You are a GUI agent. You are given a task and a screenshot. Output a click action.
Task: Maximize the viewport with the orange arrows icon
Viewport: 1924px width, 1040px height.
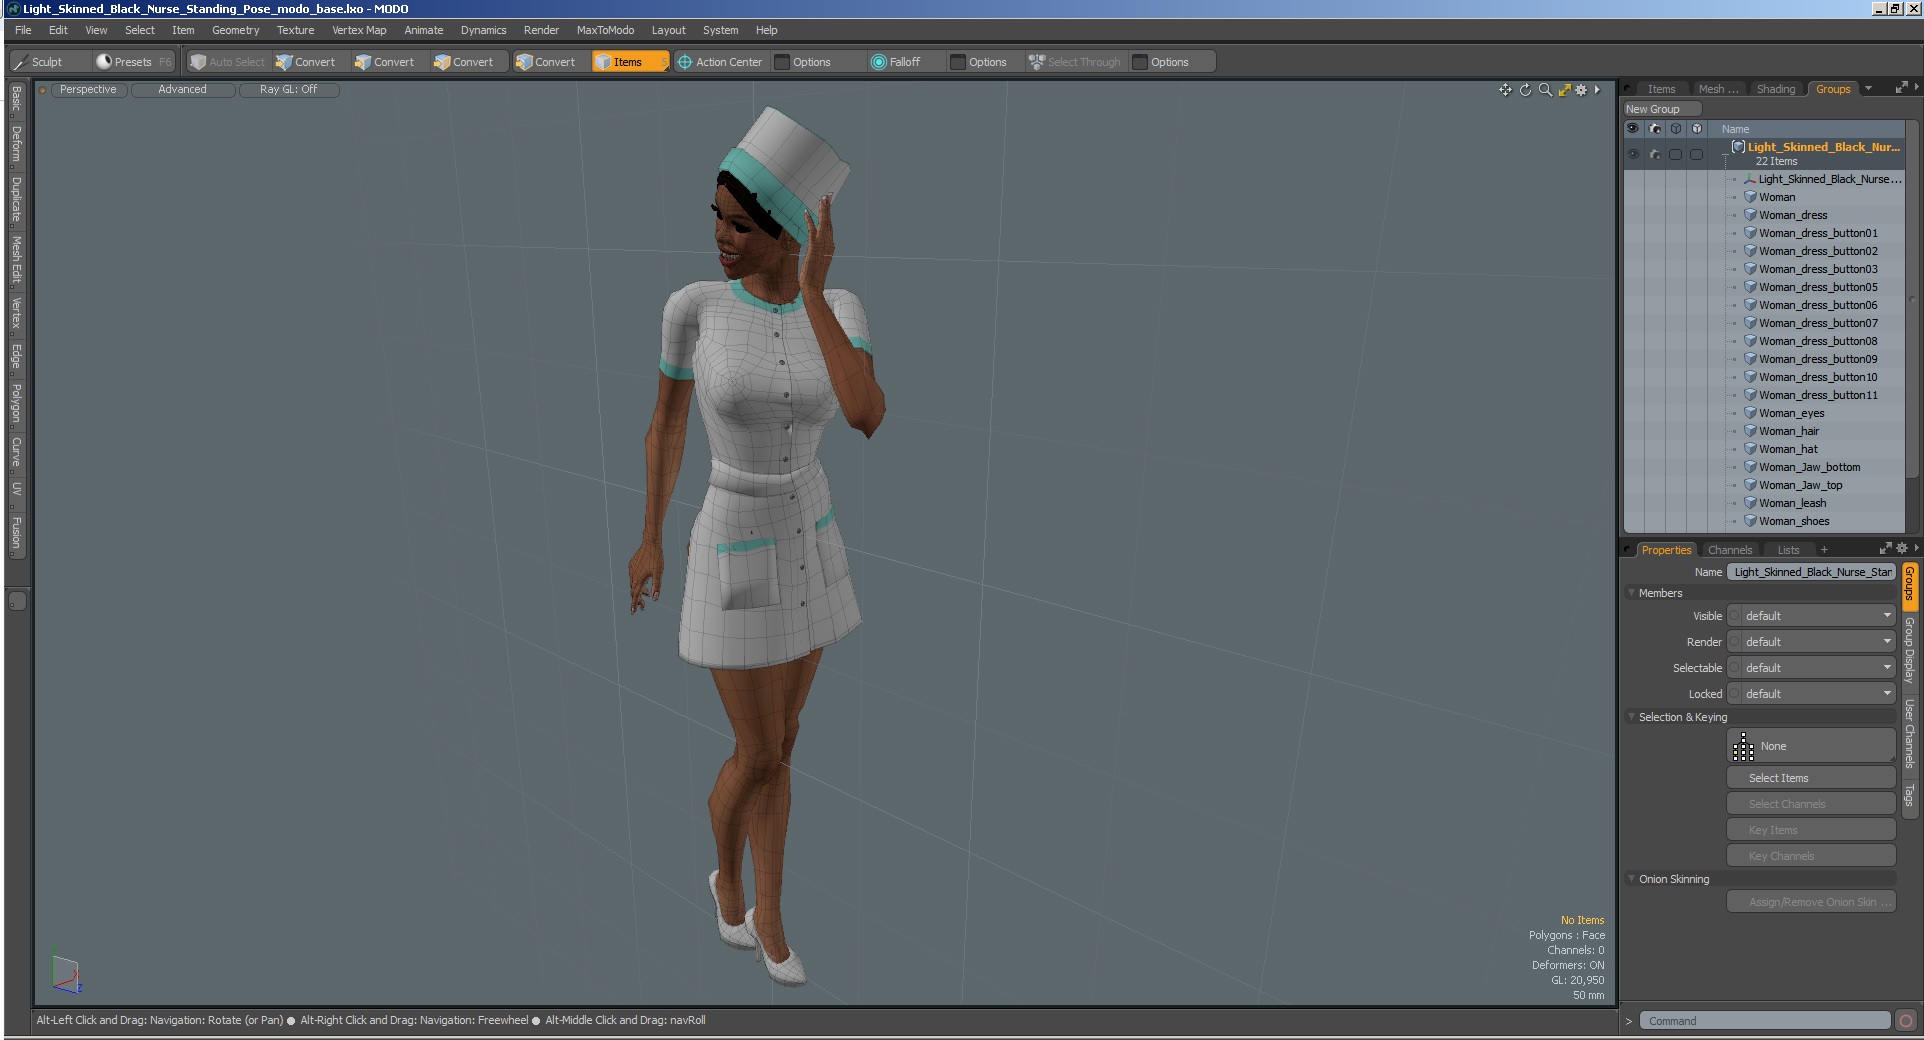tap(1564, 90)
